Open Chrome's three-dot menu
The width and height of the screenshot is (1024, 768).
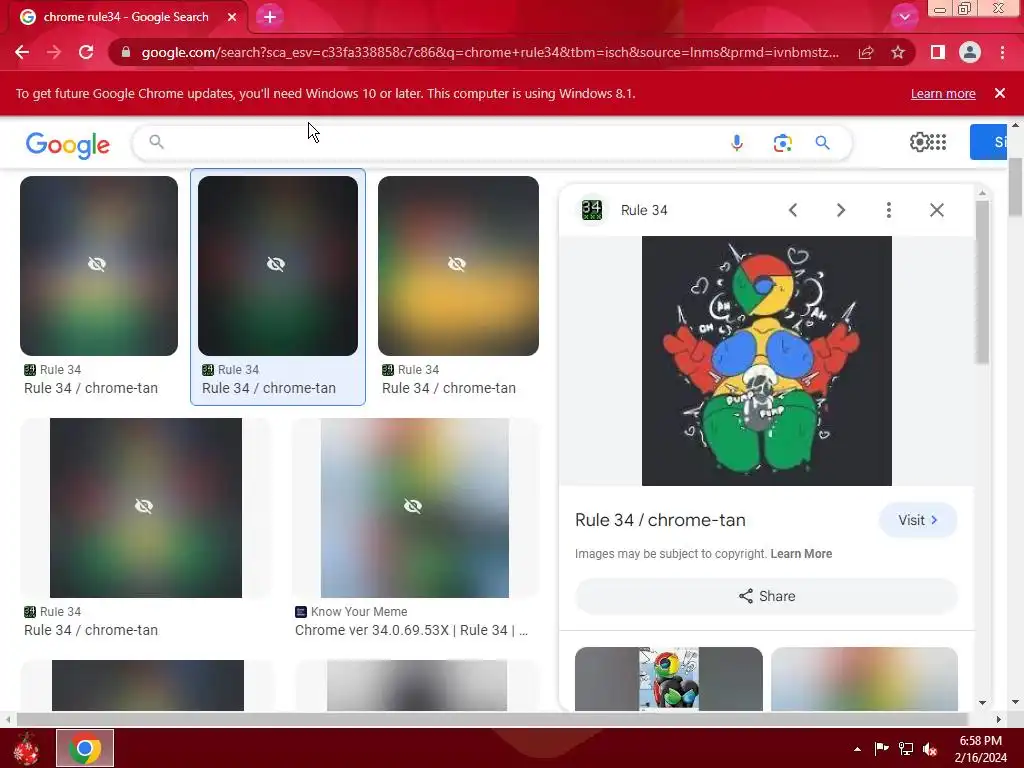click(x=1002, y=52)
